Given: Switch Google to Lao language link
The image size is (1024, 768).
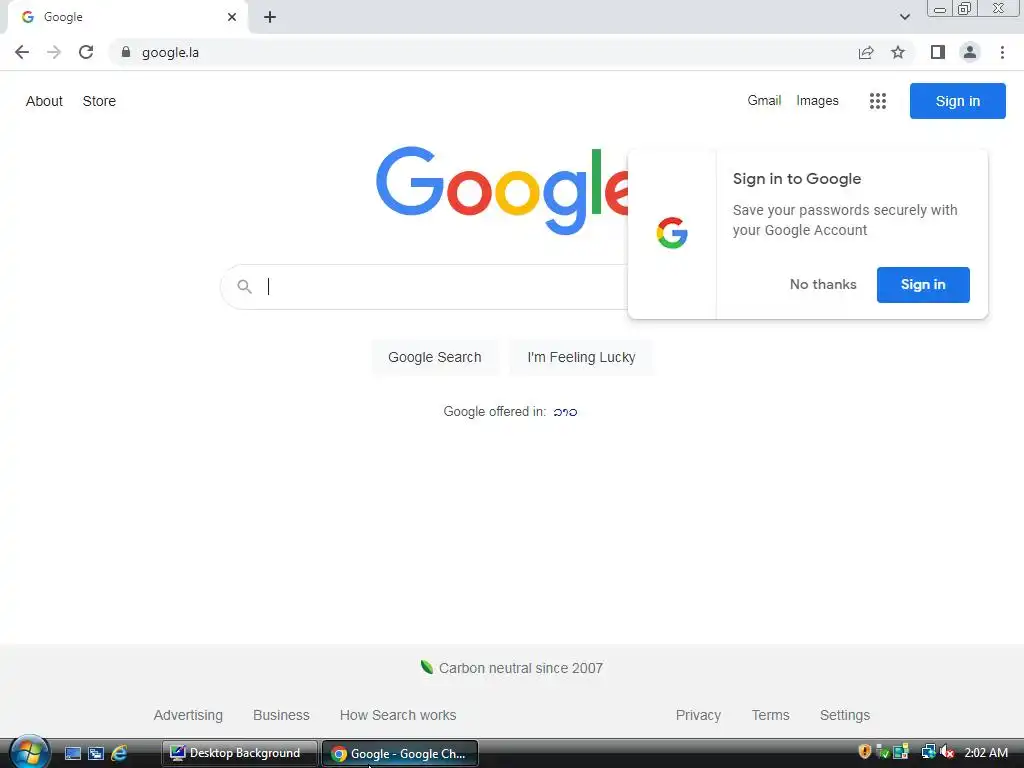Looking at the screenshot, I should (x=565, y=412).
